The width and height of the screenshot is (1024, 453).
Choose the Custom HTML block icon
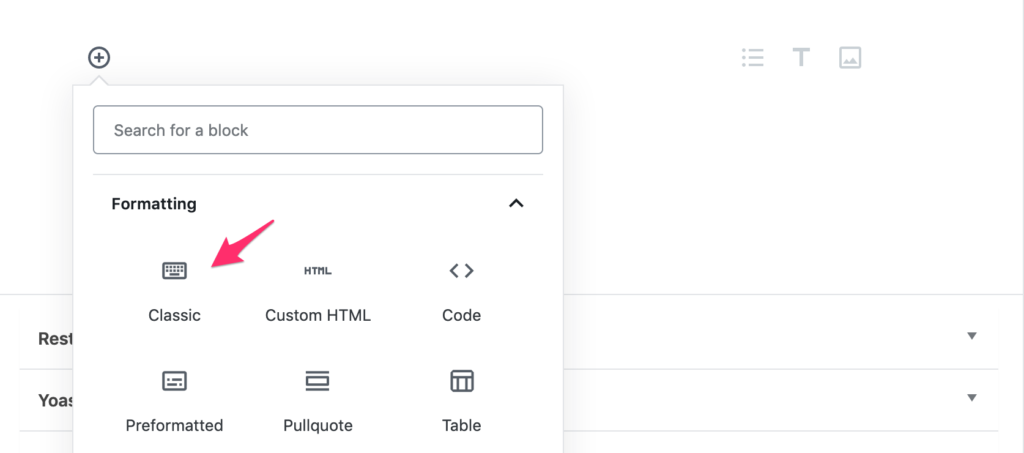[x=318, y=270]
